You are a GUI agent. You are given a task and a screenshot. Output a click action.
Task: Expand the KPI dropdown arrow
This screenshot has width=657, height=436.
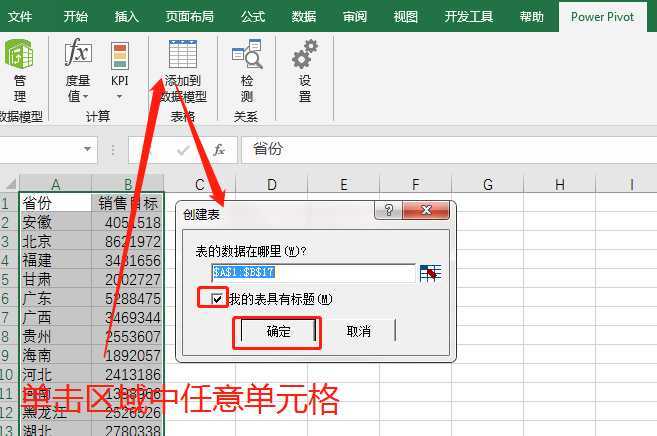point(120,97)
